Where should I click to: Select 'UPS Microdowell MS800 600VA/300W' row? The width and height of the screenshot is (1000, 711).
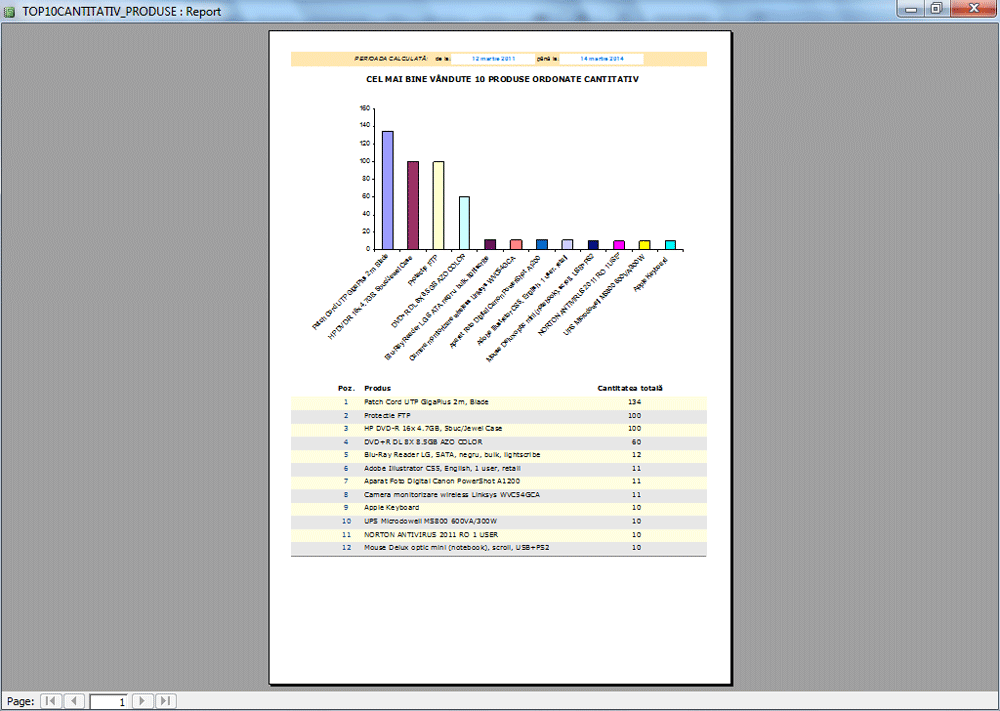tap(499, 522)
